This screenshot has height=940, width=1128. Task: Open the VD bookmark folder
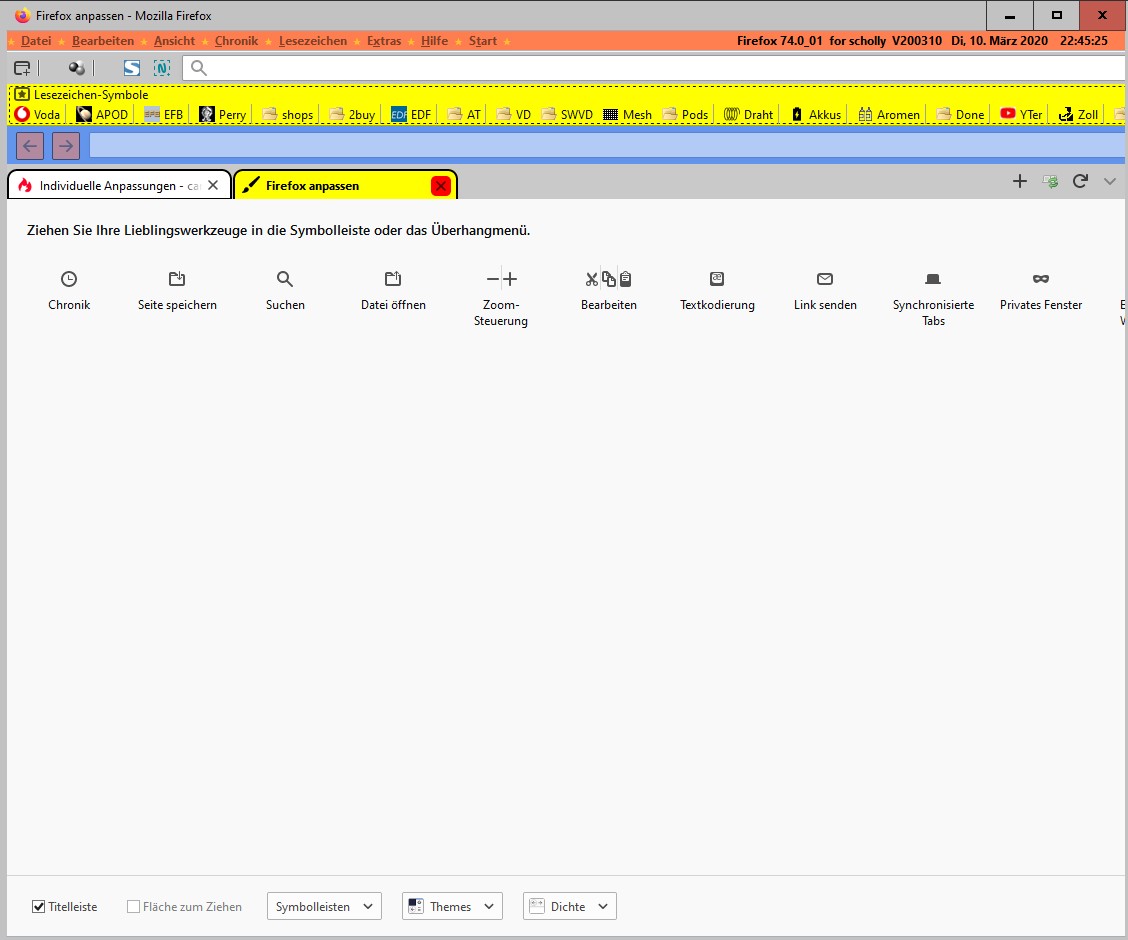pyautogui.click(x=514, y=114)
